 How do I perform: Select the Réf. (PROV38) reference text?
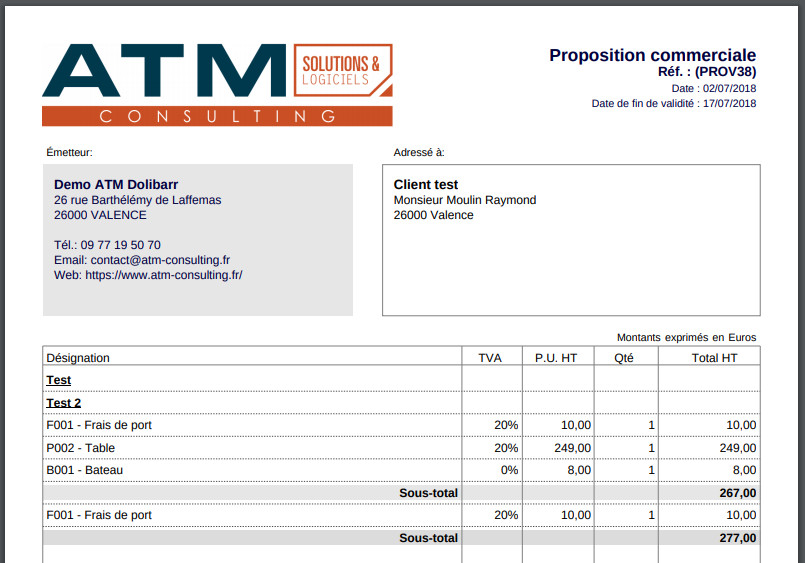click(707, 71)
